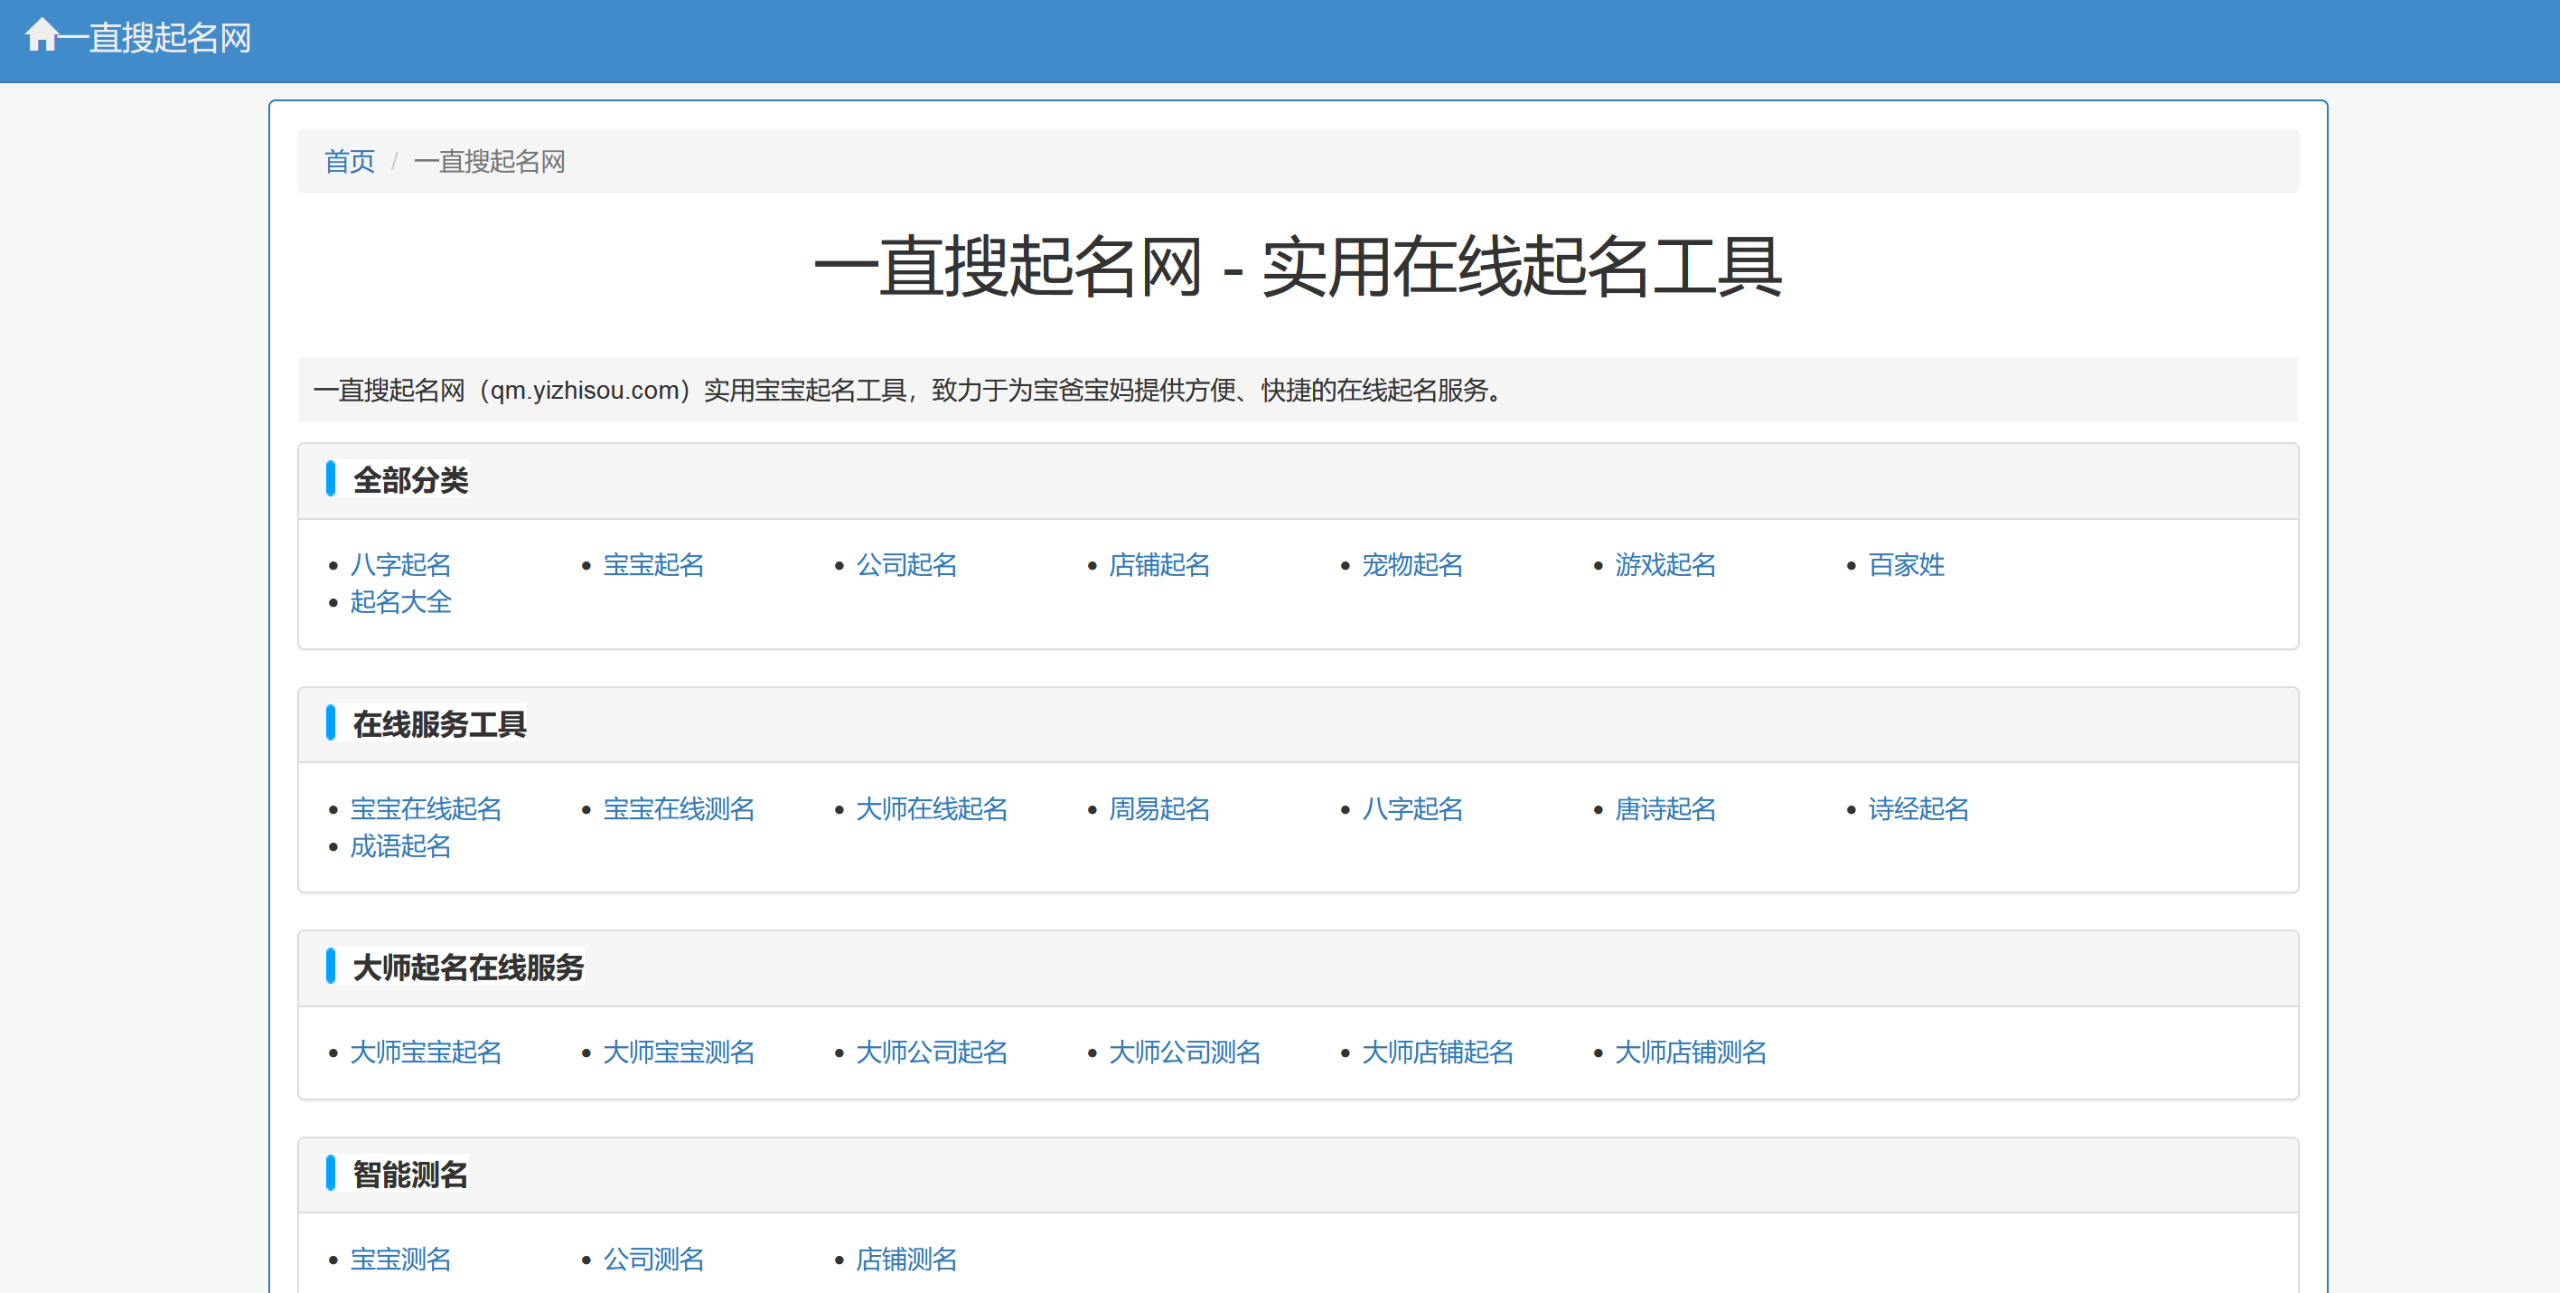Visit 大师公司起名 service
The height and width of the screenshot is (1293, 2560).
[932, 1052]
